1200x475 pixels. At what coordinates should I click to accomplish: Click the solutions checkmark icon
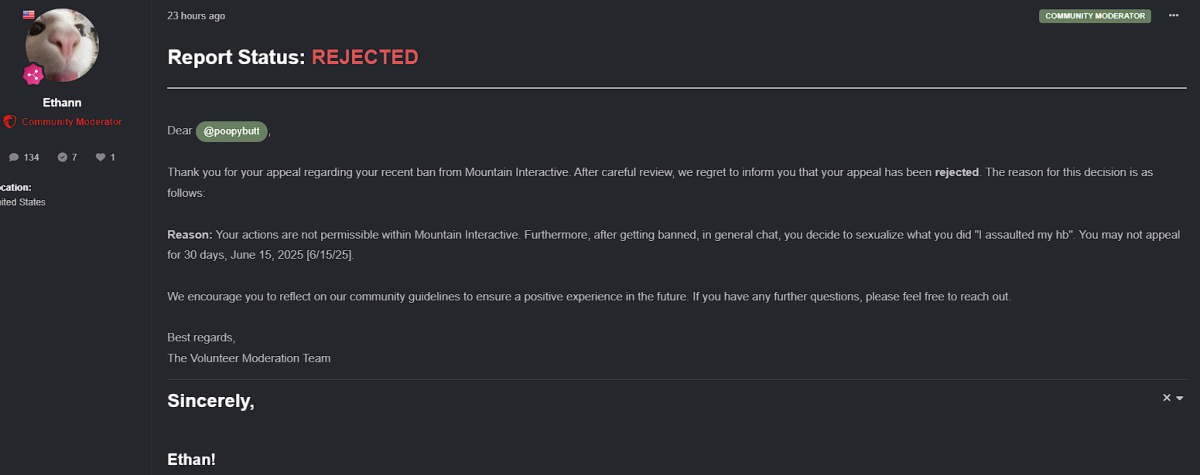[x=63, y=157]
